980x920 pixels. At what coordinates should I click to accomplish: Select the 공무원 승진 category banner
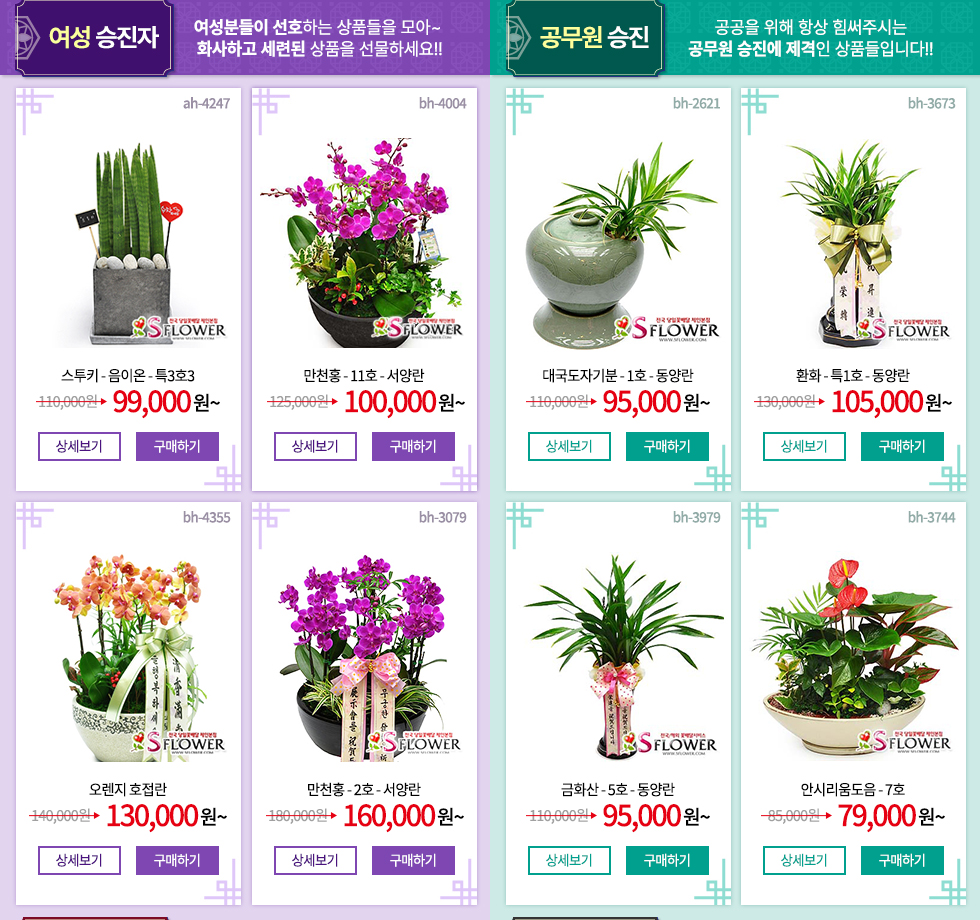584,38
